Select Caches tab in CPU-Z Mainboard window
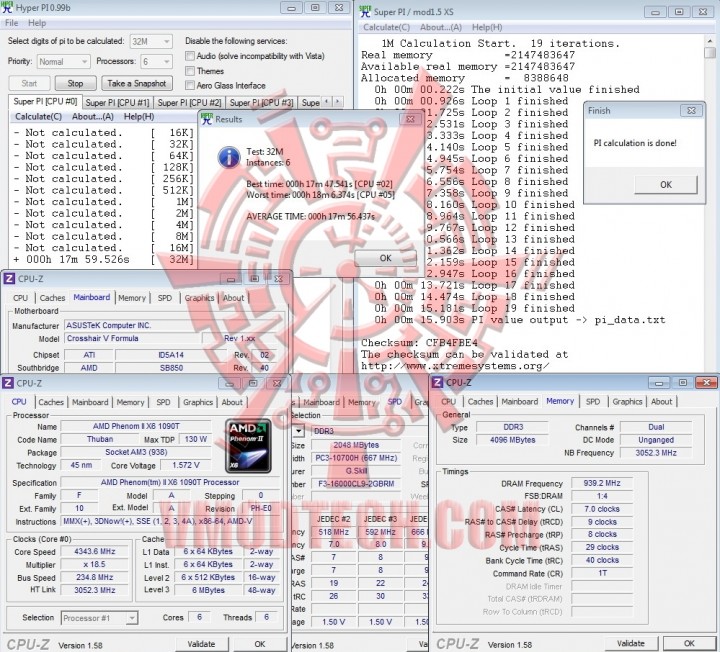 [52, 298]
